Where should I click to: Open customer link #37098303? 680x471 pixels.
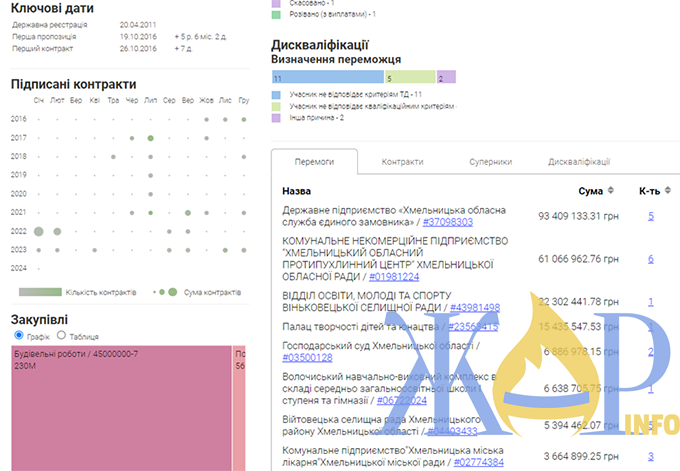(448, 222)
